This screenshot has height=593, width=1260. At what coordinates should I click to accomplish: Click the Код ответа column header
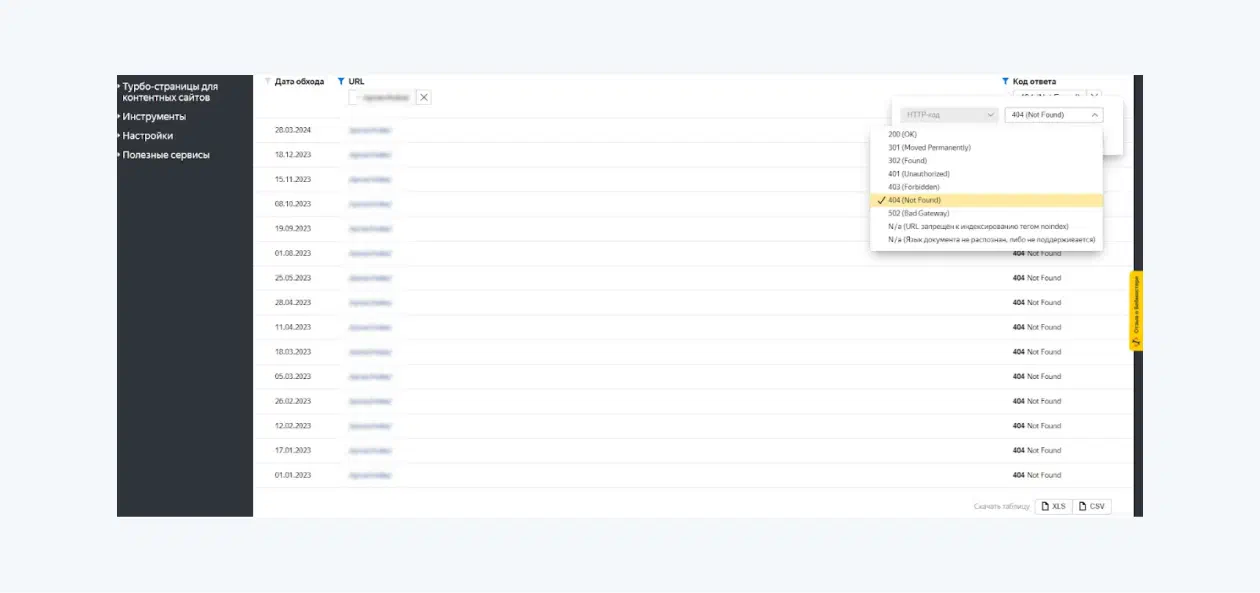coord(1034,81)
